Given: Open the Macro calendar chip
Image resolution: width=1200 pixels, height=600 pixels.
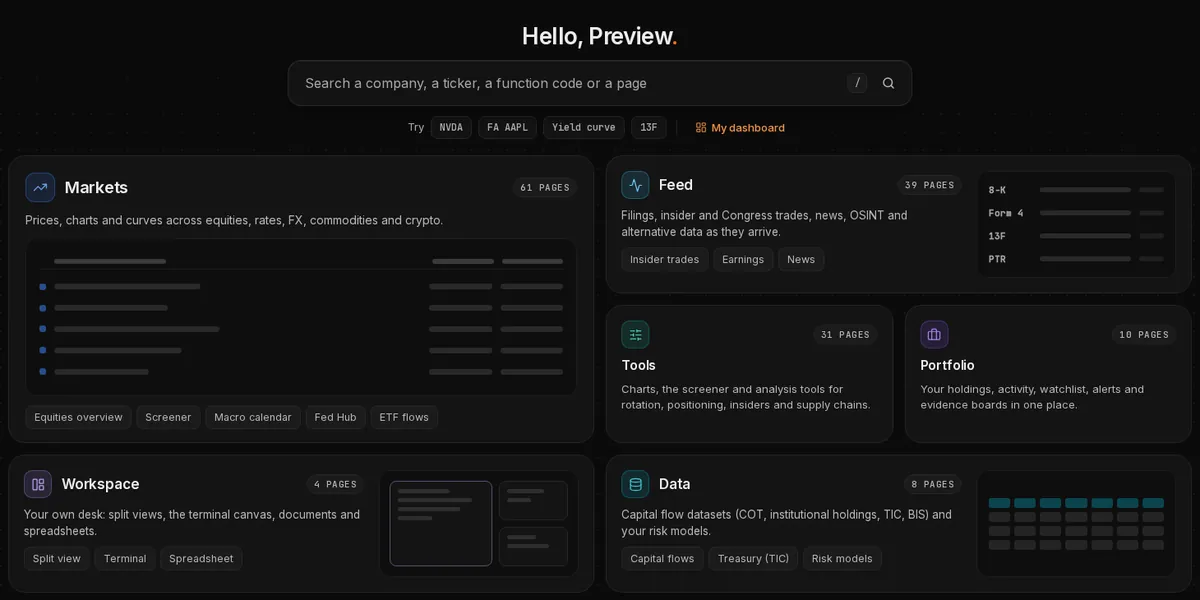Looking at the screenshot, I should (253, 417).
